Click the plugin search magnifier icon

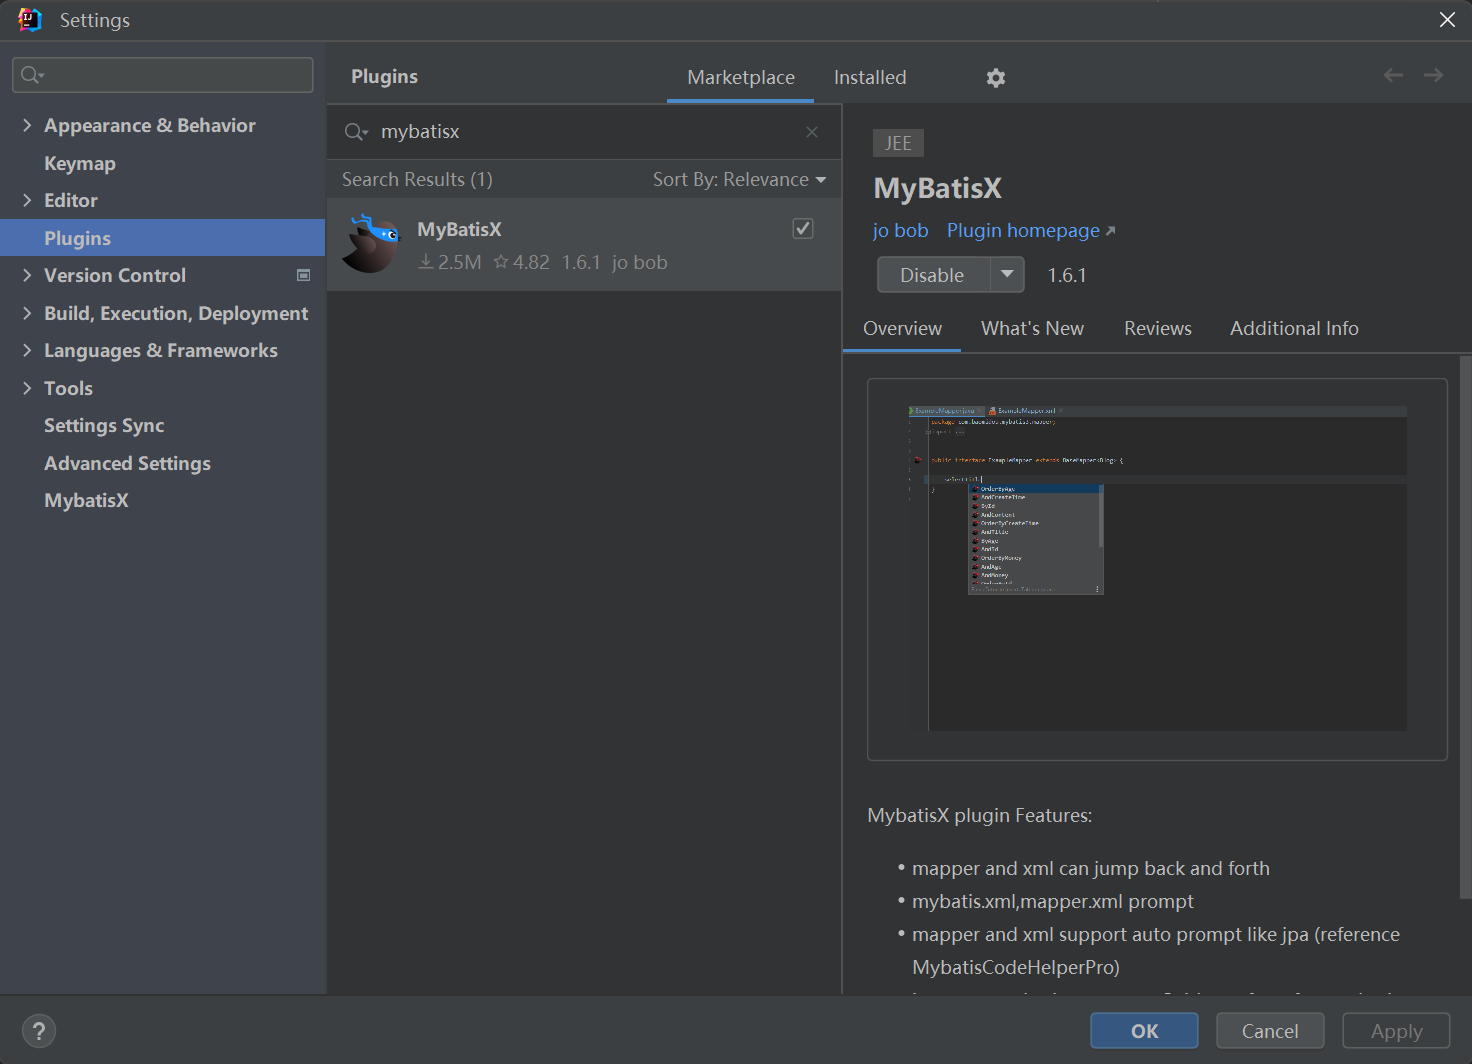[356, 132]
